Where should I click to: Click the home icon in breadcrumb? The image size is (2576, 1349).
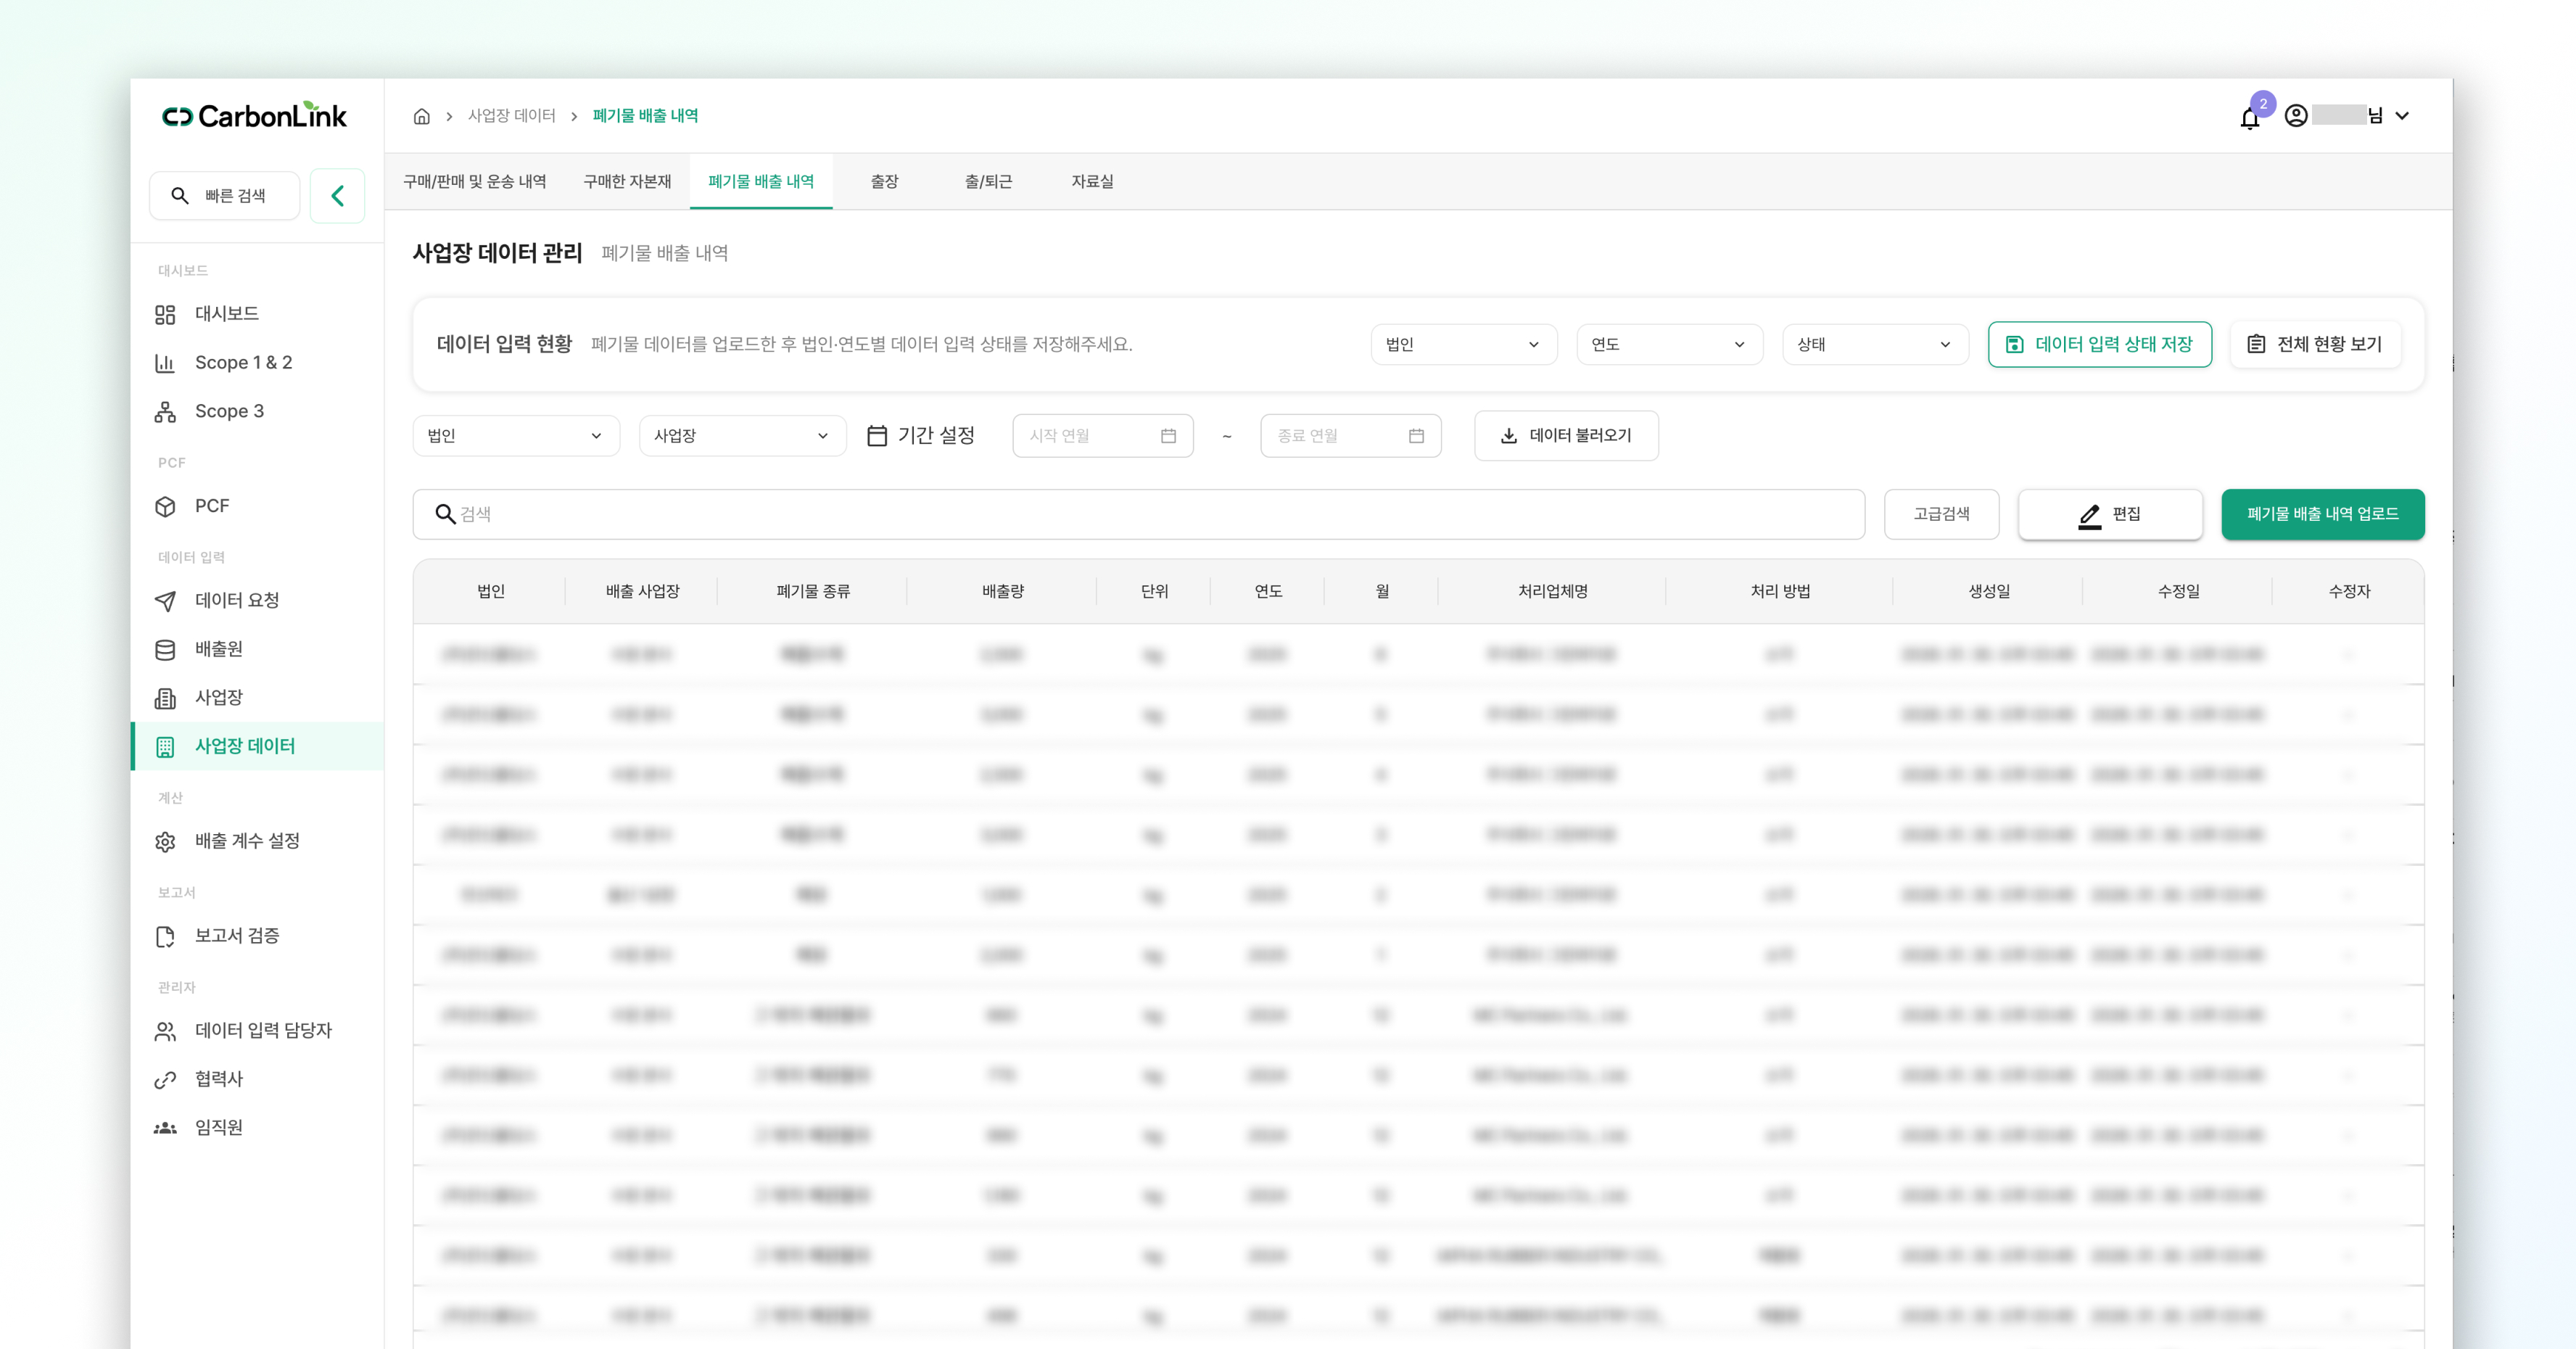coord(422,116)
